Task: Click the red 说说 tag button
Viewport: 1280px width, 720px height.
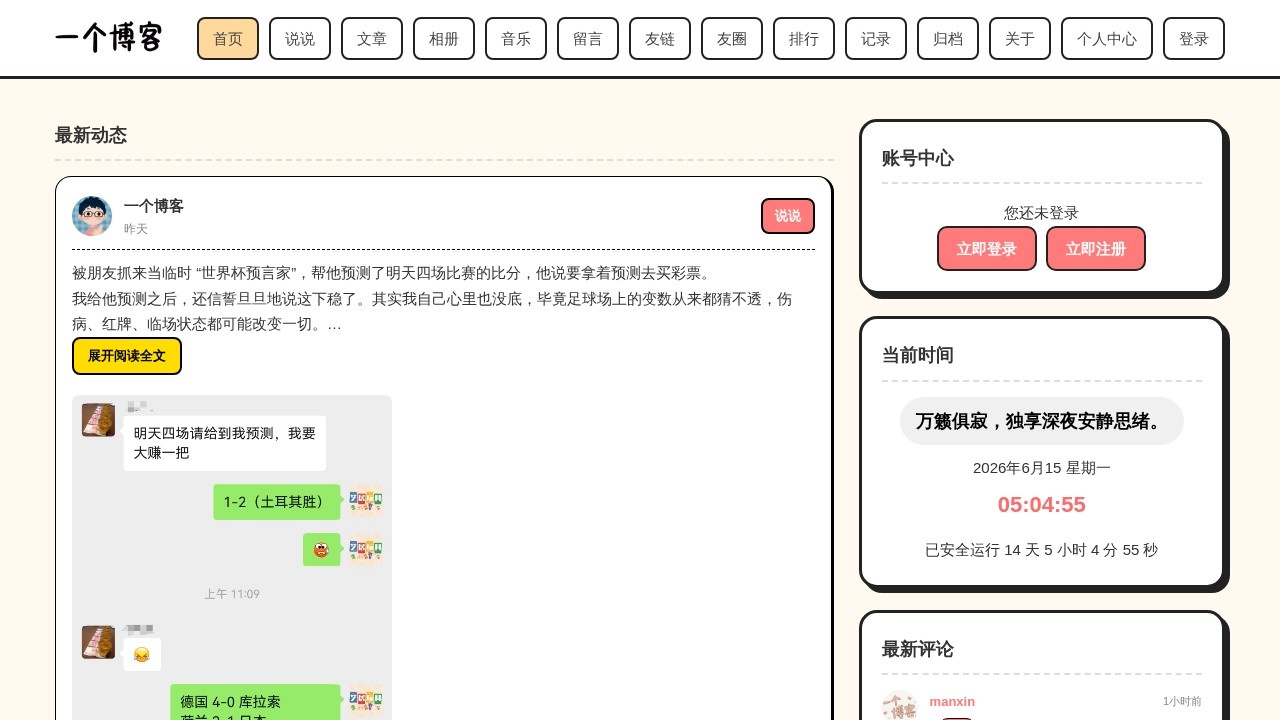Action: (788, 216)
